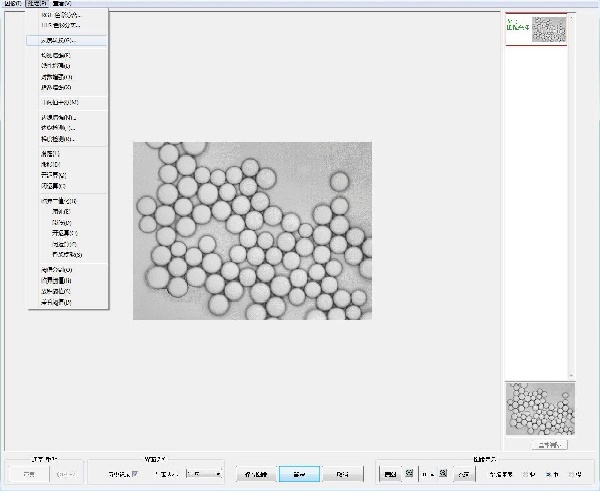Click the small button beneath the navigator preview

[x=549, y=444]
